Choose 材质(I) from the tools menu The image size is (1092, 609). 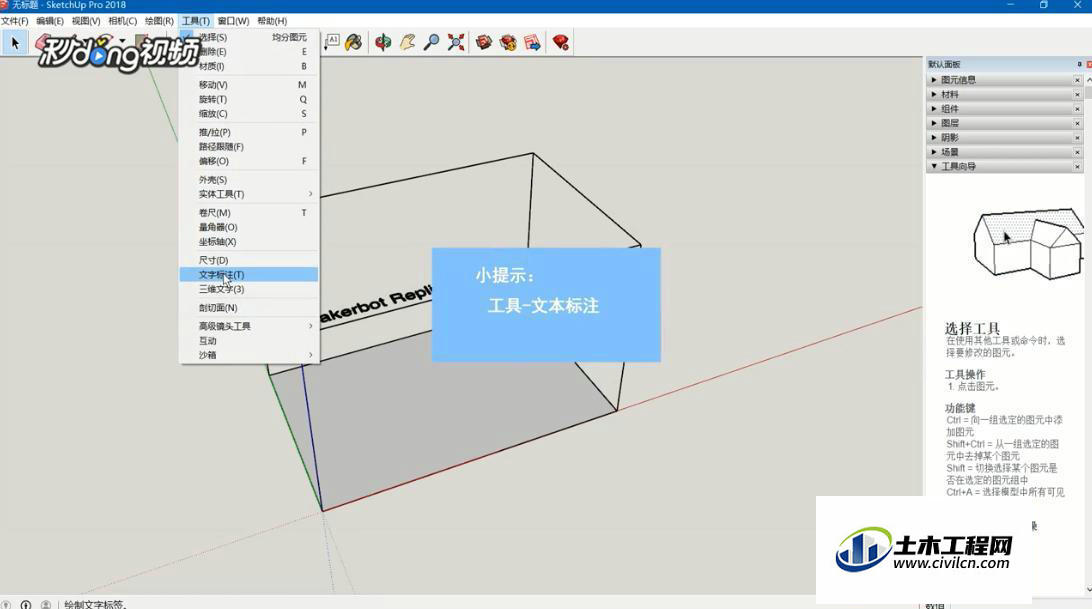pyautogui.click(x=249, y=66)
